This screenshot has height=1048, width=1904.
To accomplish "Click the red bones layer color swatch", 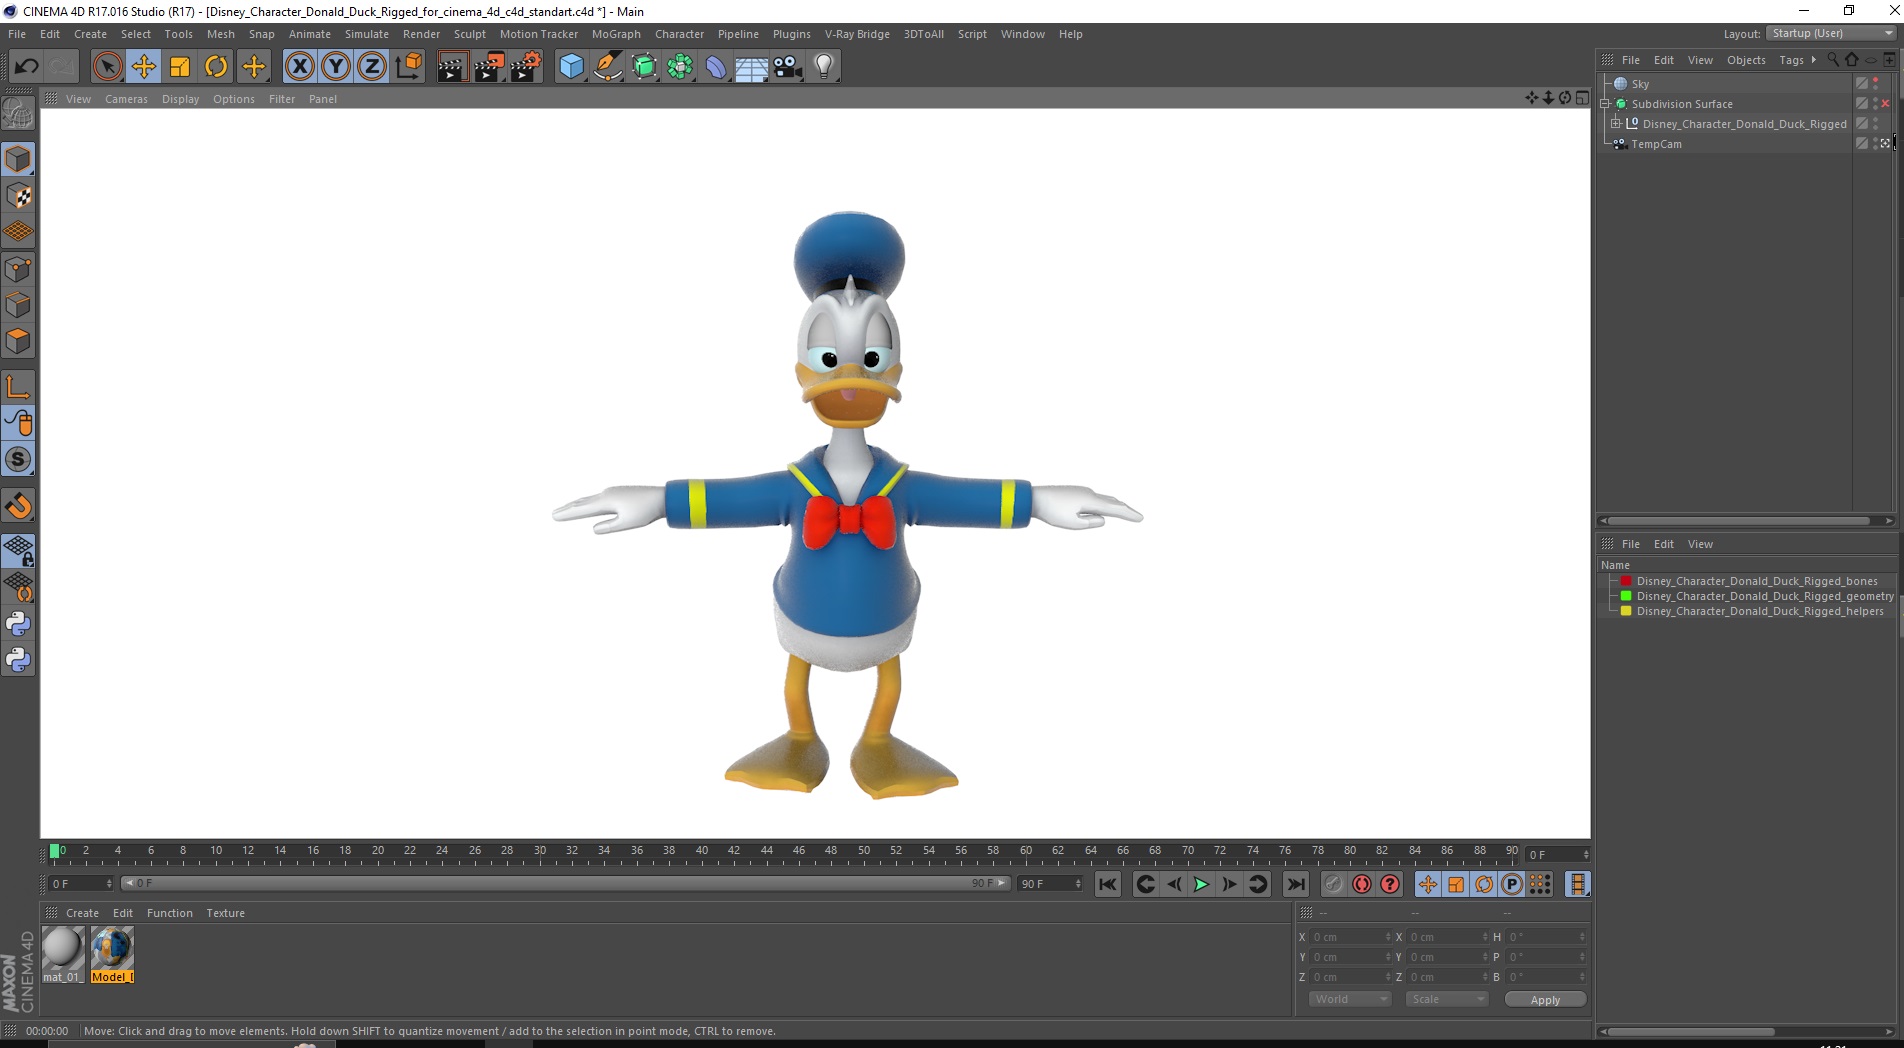I will pyautogui.click(x=1626, y=581).
